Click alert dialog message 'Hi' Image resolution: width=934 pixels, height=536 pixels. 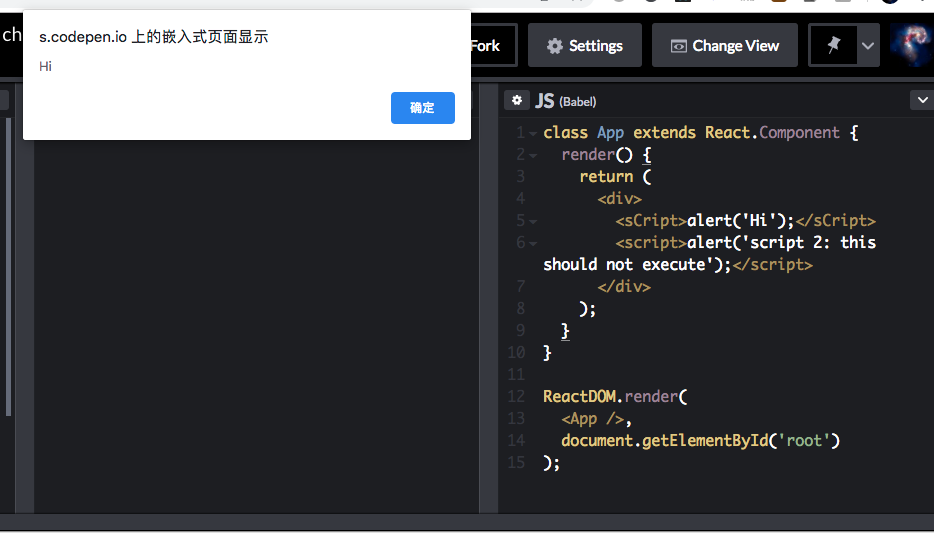[x=45, y=66]
